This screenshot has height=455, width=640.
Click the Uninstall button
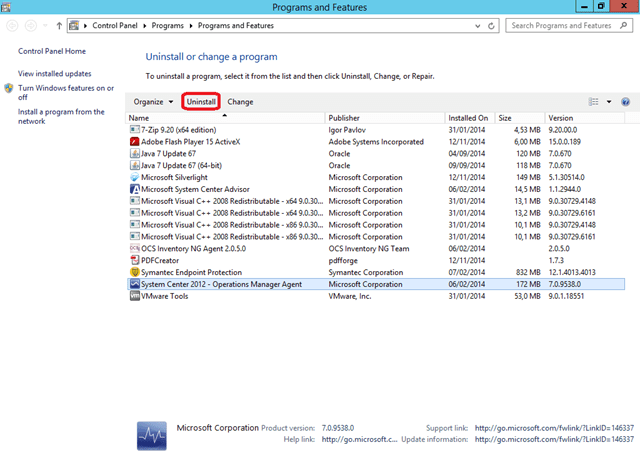[201, 102]
